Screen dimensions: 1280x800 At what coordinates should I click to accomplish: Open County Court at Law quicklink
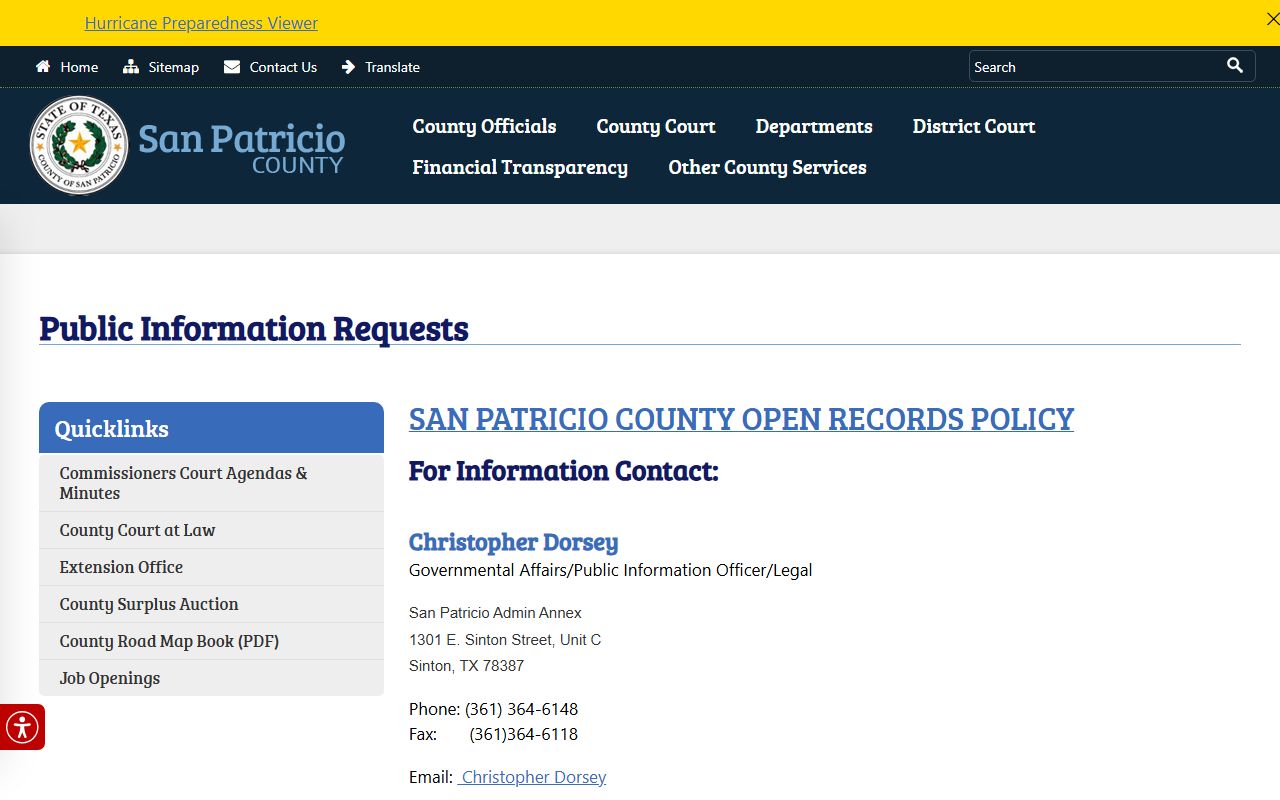(211, 530)
